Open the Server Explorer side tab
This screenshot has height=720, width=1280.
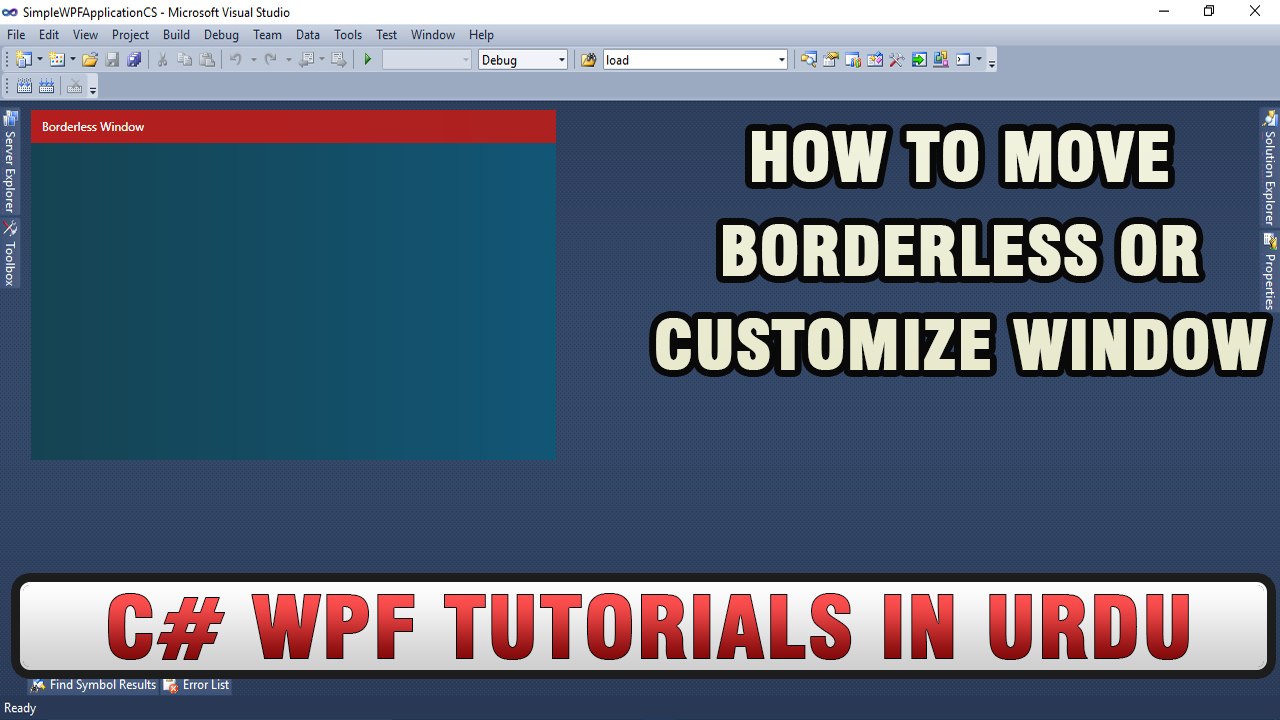(10, 161)
